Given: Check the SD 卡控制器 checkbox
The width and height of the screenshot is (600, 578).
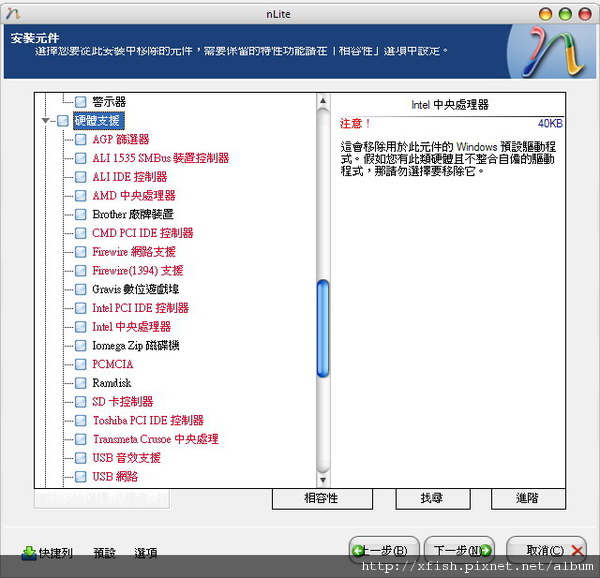Looking at the screenshot, I should (x=80, y=402).
